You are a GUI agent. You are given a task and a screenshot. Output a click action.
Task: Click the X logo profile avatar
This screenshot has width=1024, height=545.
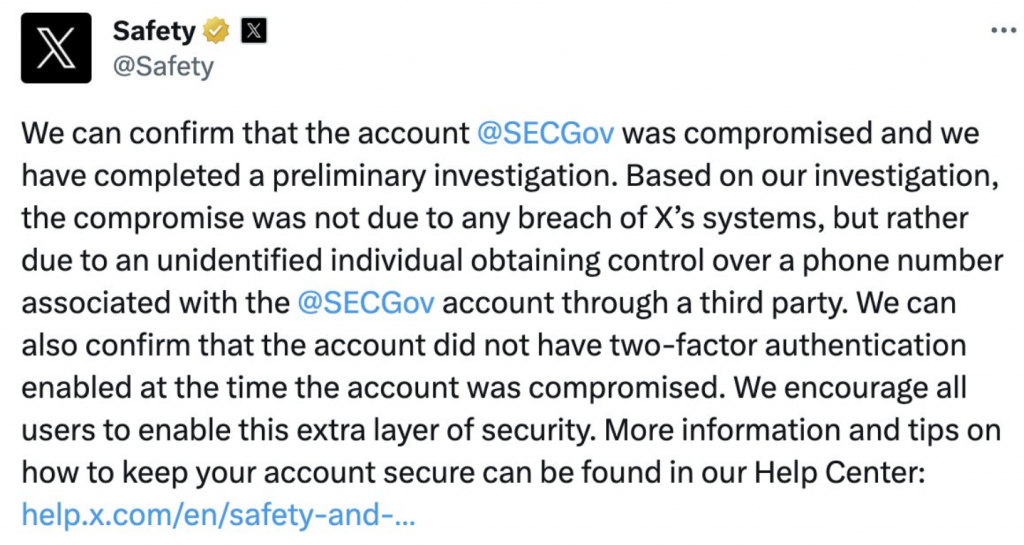click(56, 48)
